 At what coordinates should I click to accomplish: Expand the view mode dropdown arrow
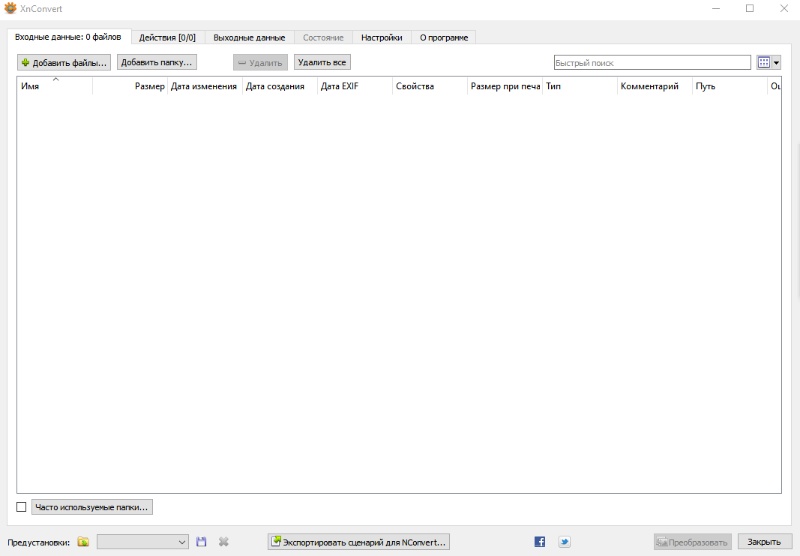[x=776, y=63]
